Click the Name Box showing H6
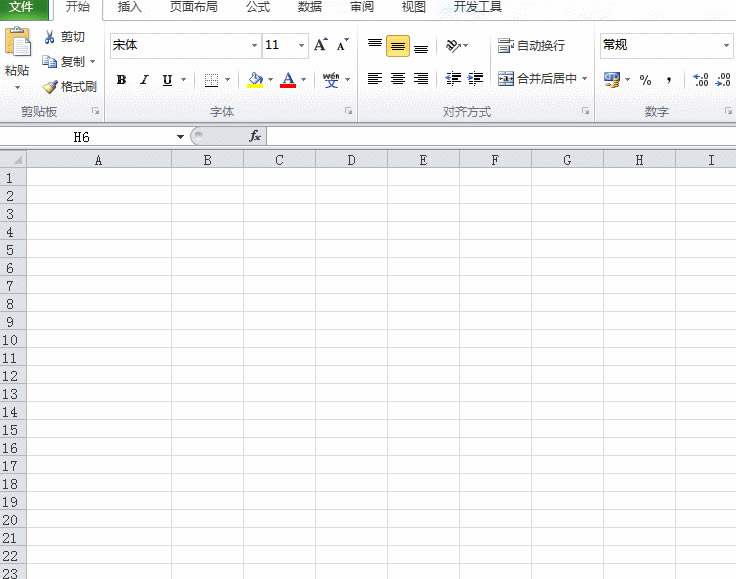Viewport: 736px width, 579px height. coord(87,137)
